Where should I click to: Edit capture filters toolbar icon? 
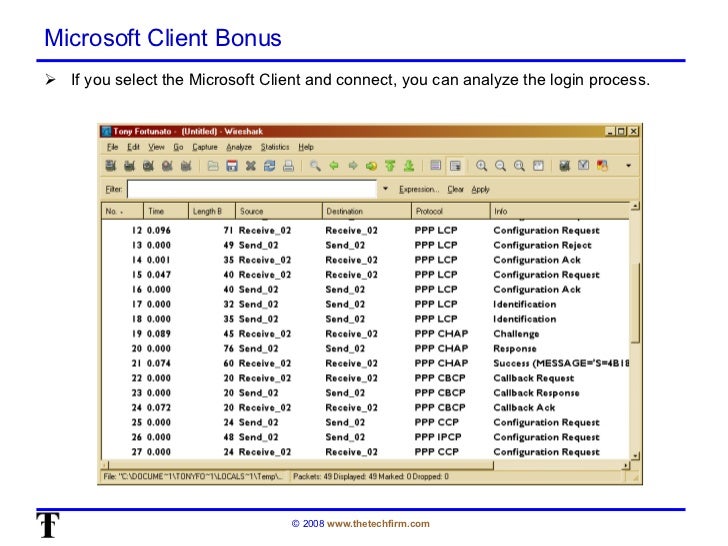565,166
